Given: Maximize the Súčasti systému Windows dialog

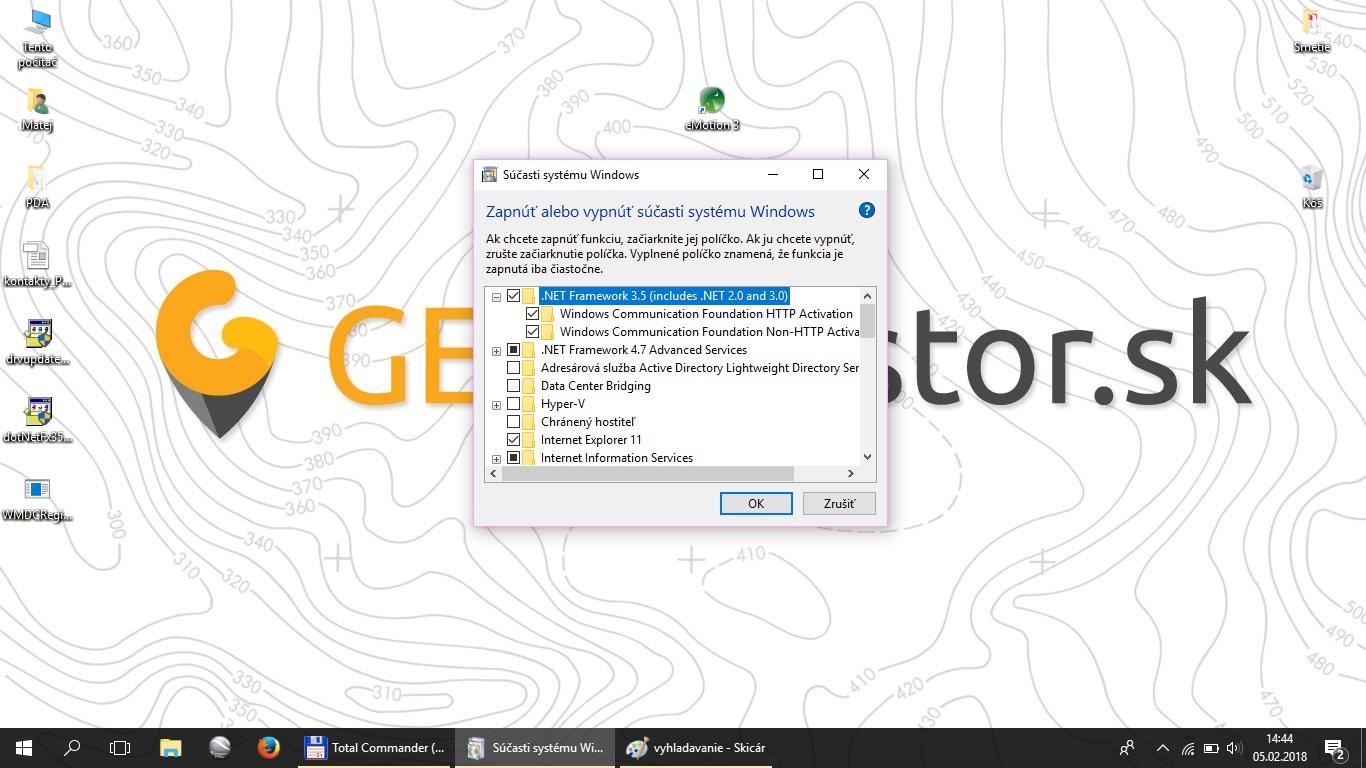Looking at the screenshot, I should tap(818, 174).
